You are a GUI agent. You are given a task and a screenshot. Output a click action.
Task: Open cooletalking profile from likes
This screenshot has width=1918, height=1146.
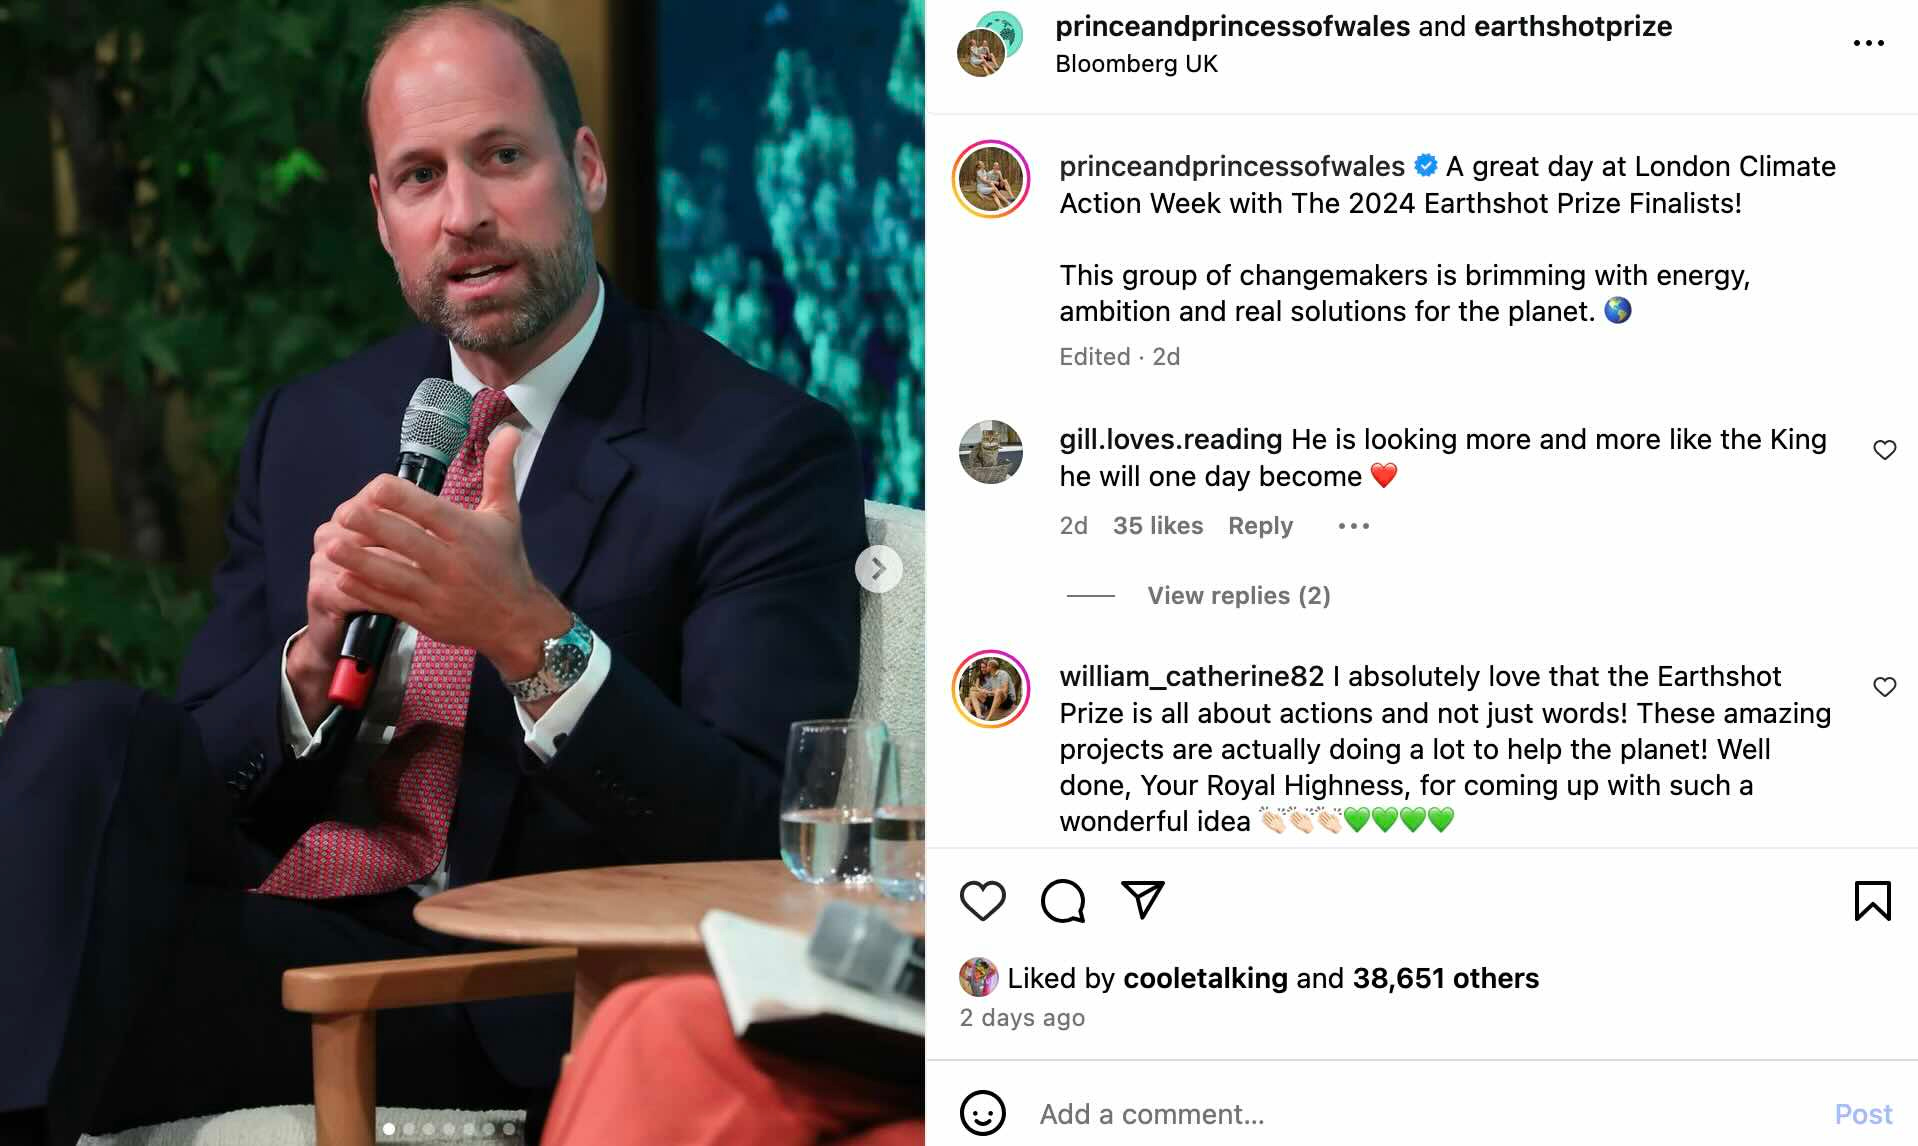(x=1205, y=978)
